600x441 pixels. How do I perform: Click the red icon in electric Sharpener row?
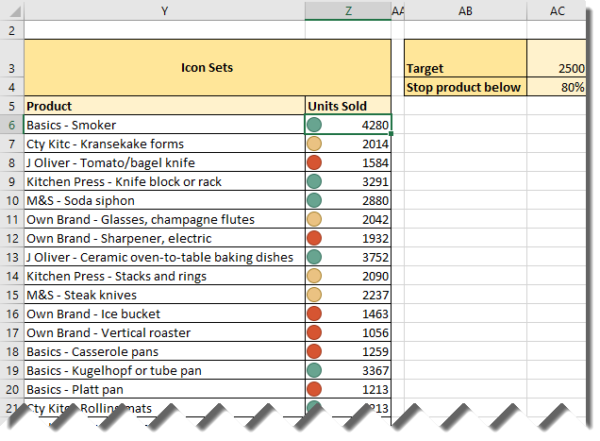(x=314, y=238)
